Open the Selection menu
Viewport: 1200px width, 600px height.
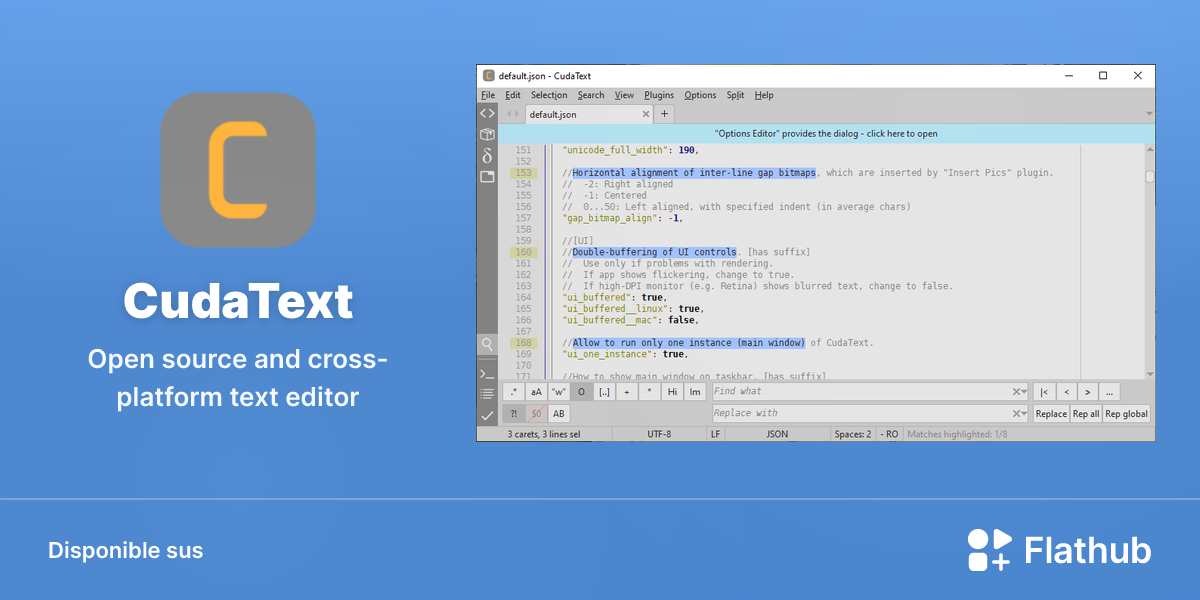549,95
